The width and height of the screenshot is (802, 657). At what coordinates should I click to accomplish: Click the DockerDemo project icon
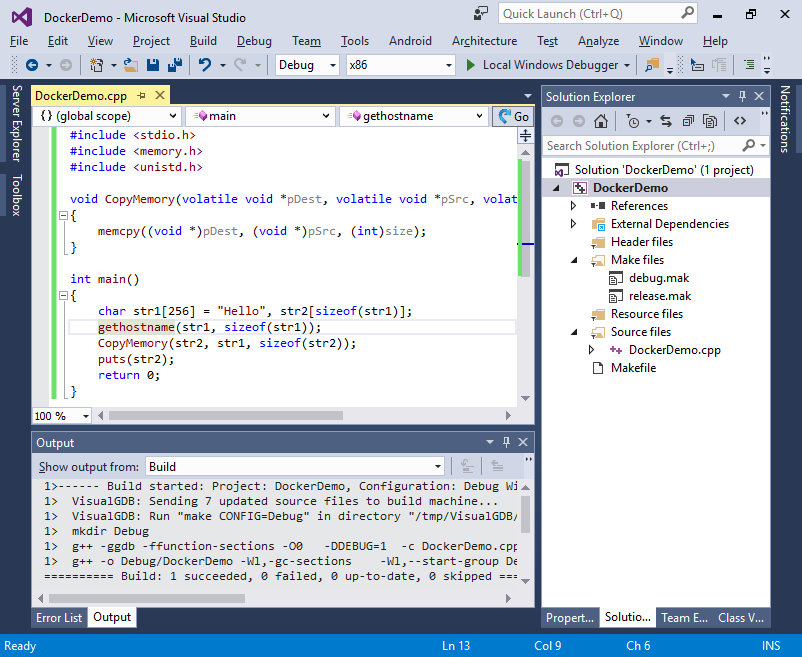coord(580,188)
